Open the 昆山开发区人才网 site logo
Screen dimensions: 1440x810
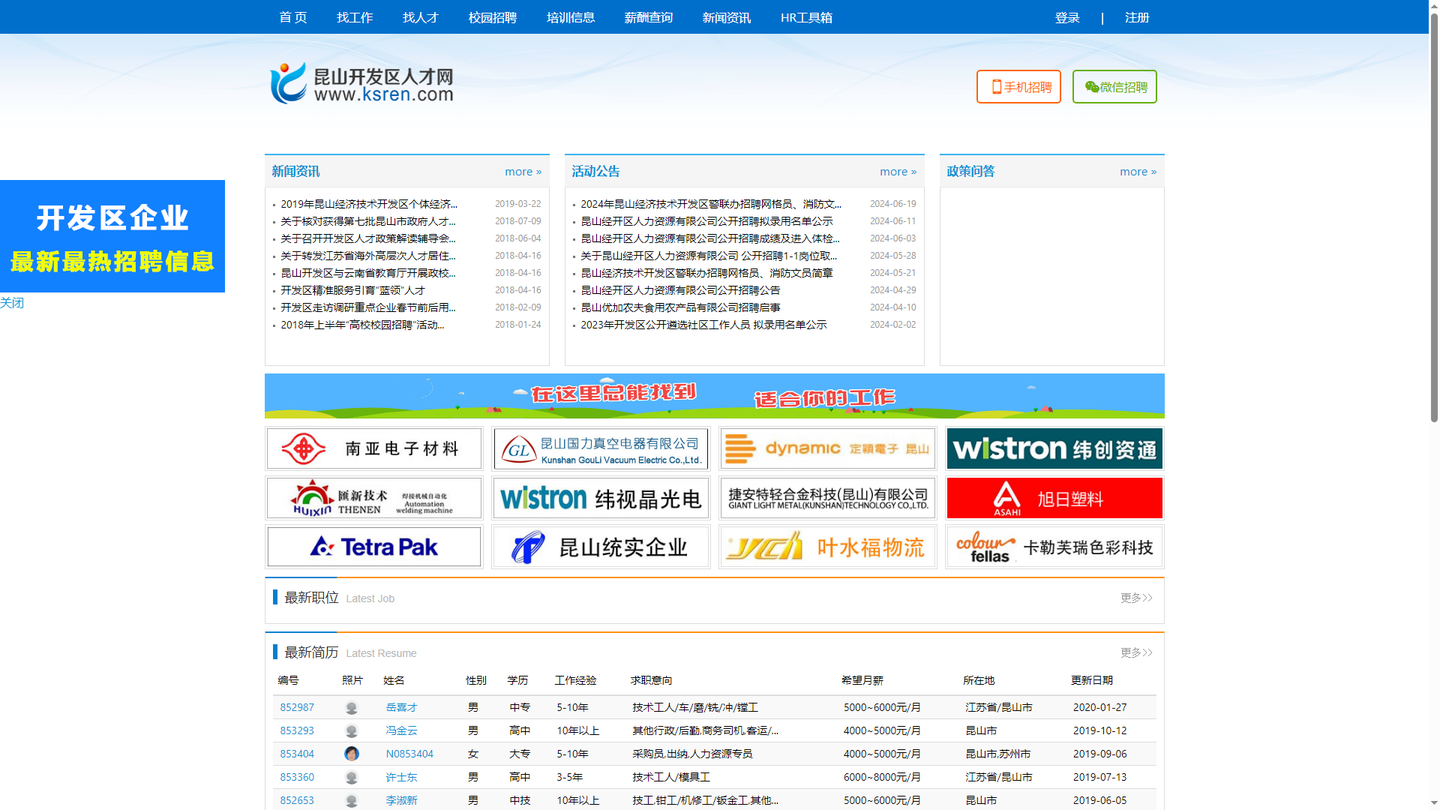tap(362, 83)
